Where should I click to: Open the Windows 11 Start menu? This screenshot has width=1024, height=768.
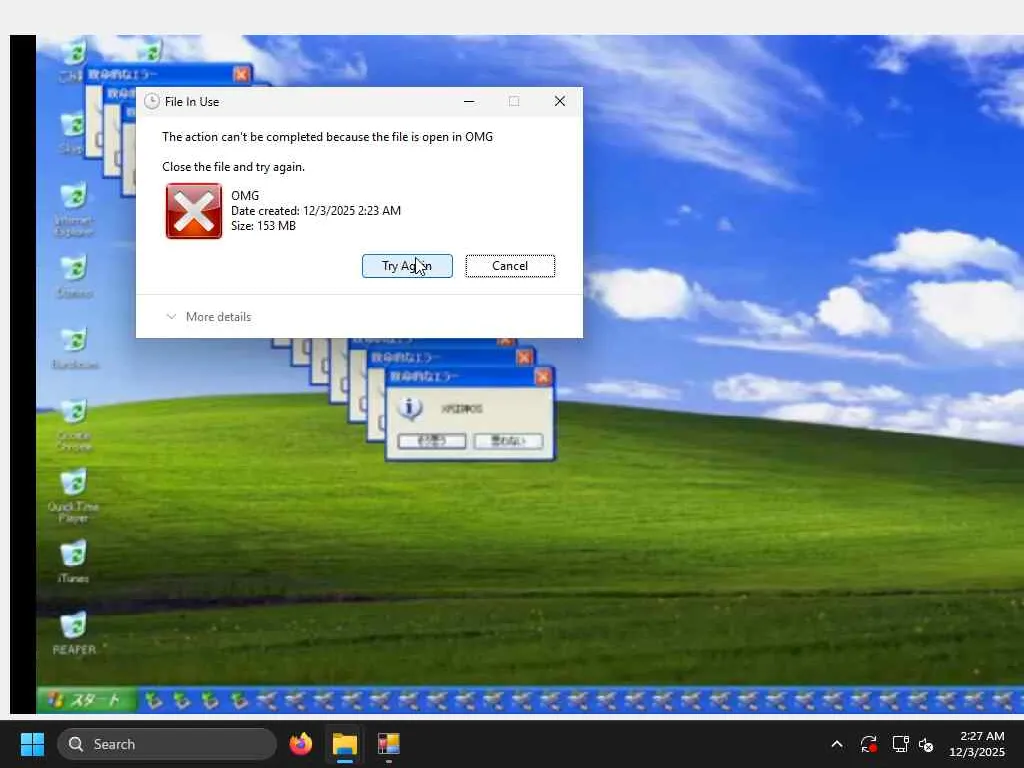pos(32,744)
